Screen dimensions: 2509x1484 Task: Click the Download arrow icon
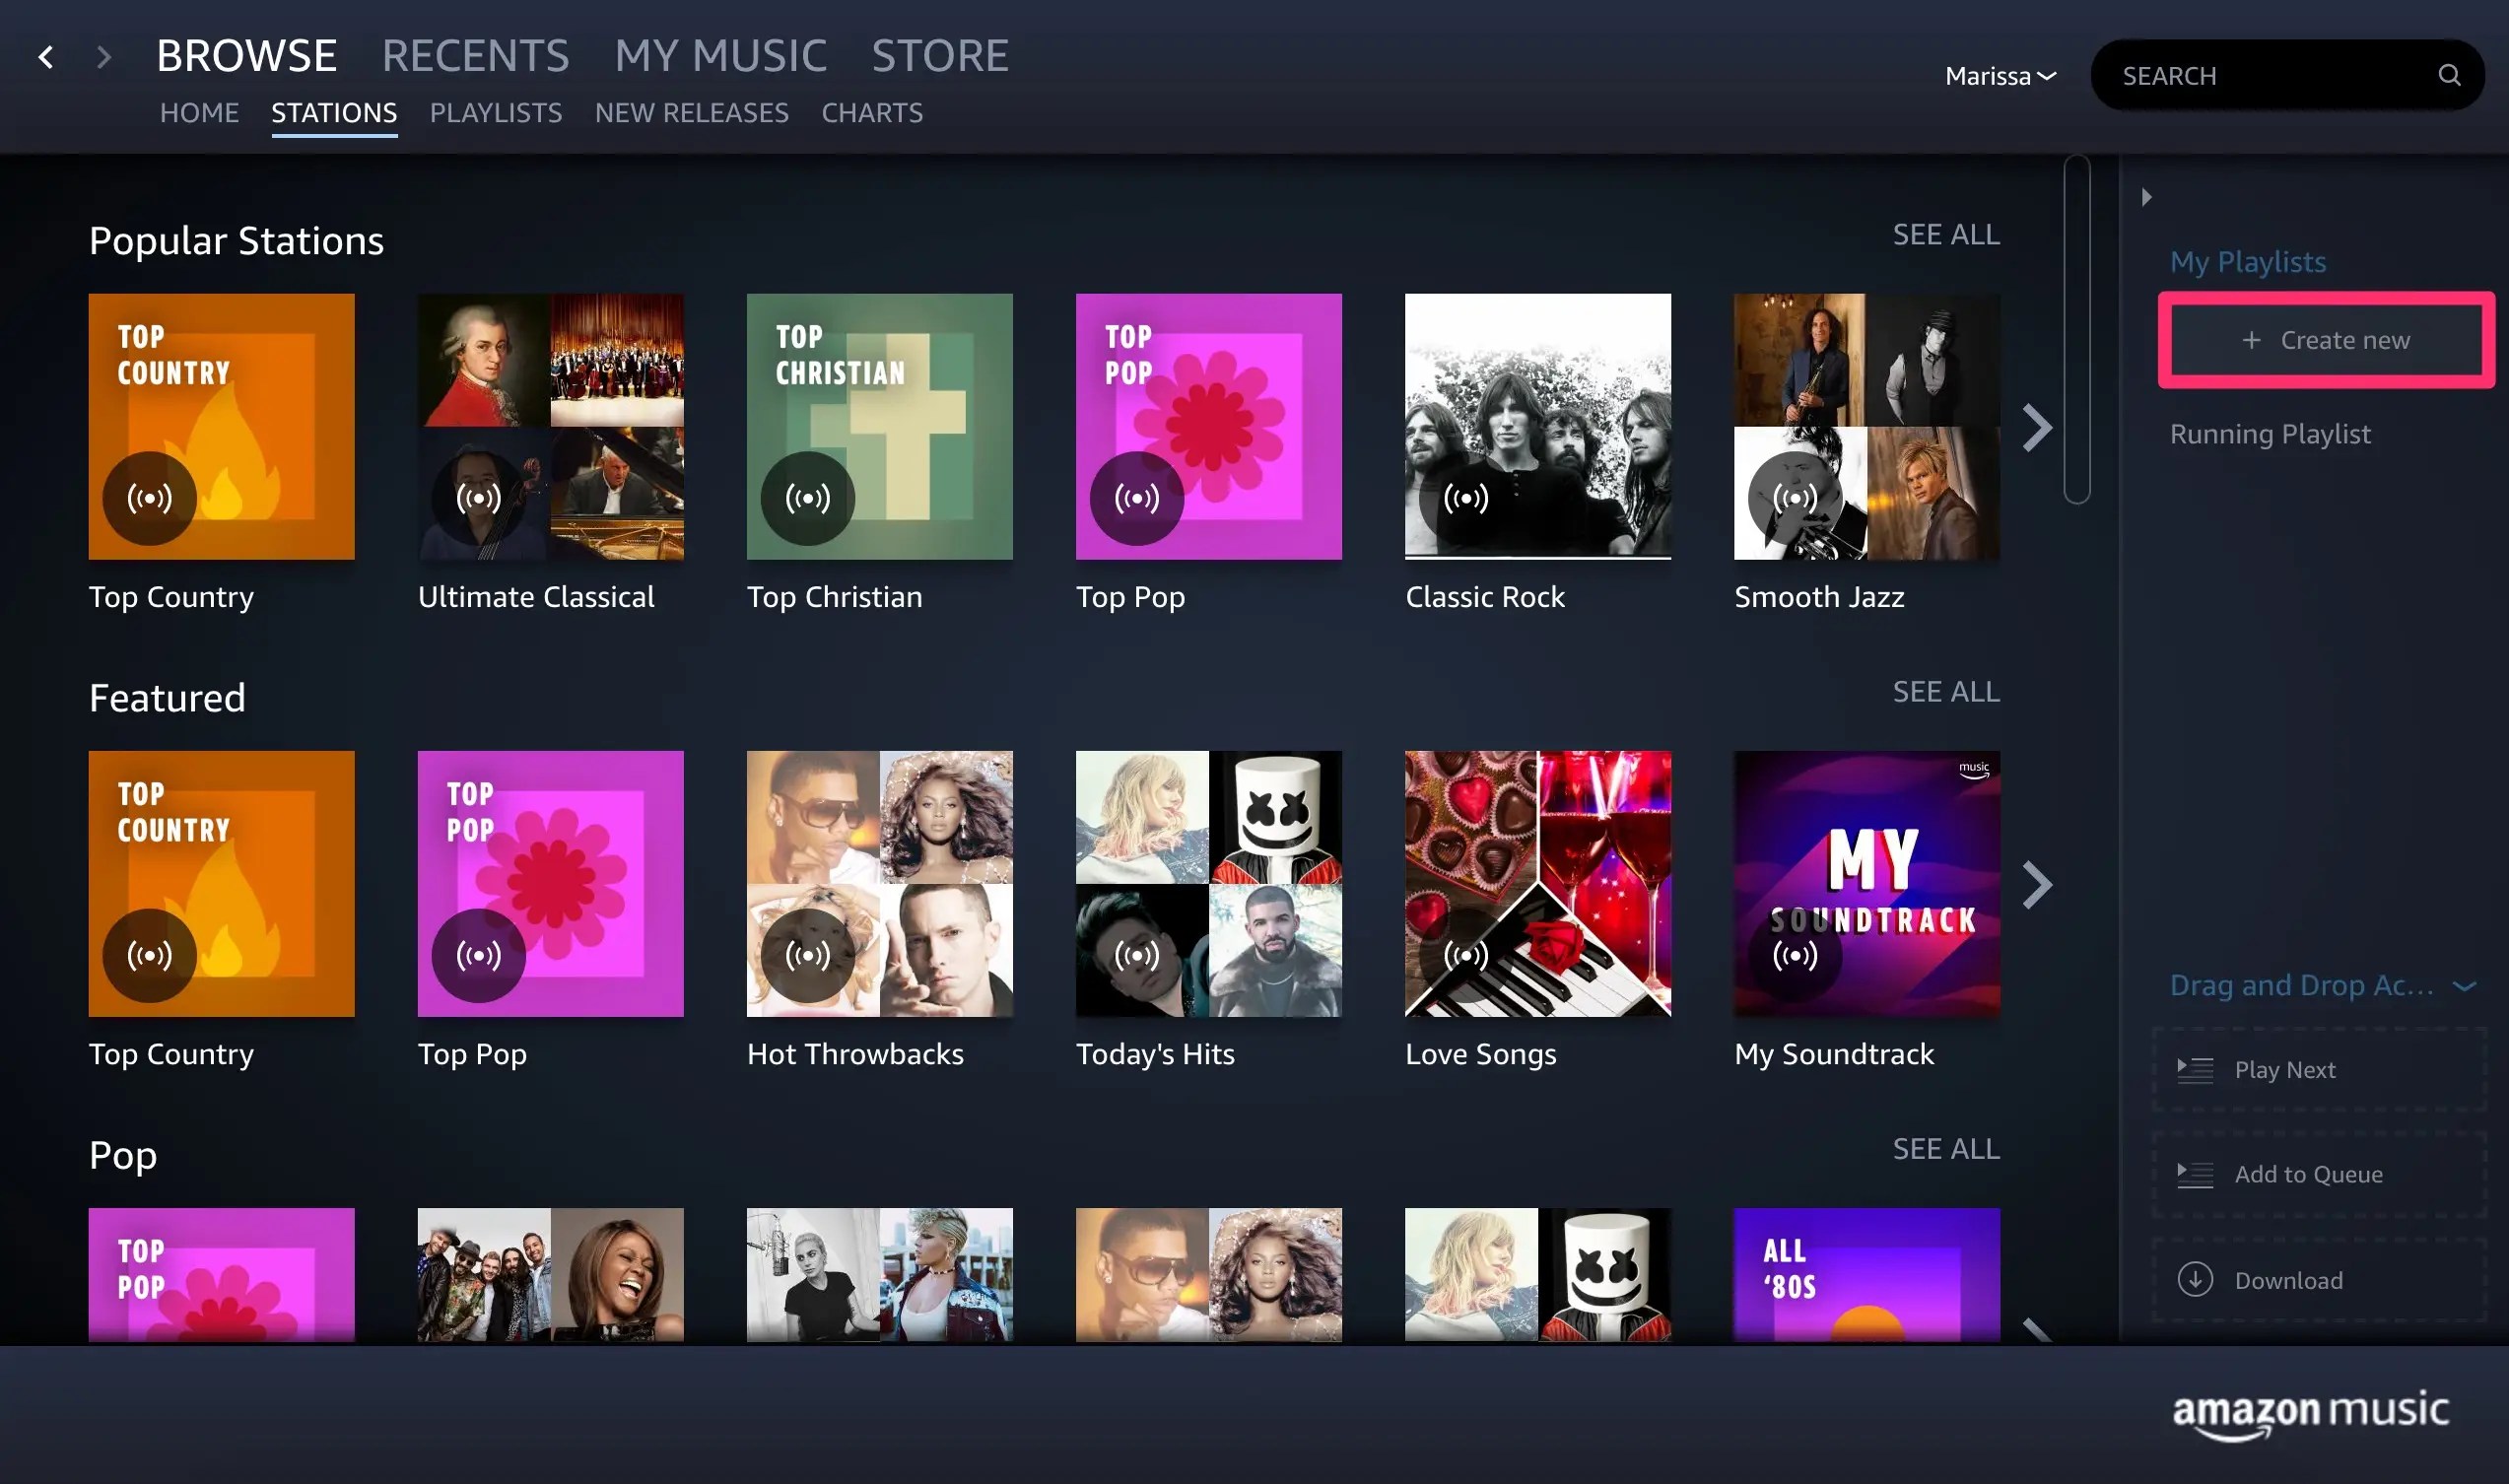click(2195, 1279)
